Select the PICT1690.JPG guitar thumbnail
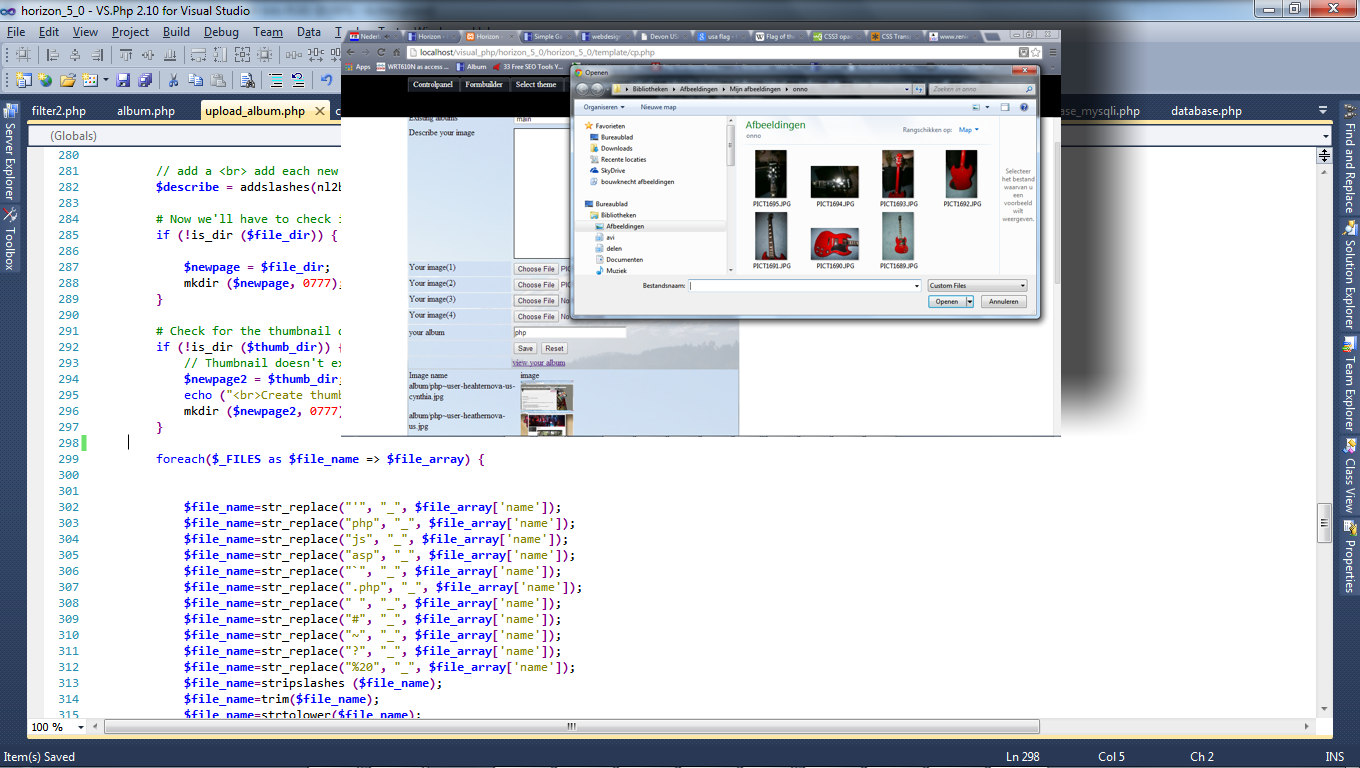 tap(835, 244)
